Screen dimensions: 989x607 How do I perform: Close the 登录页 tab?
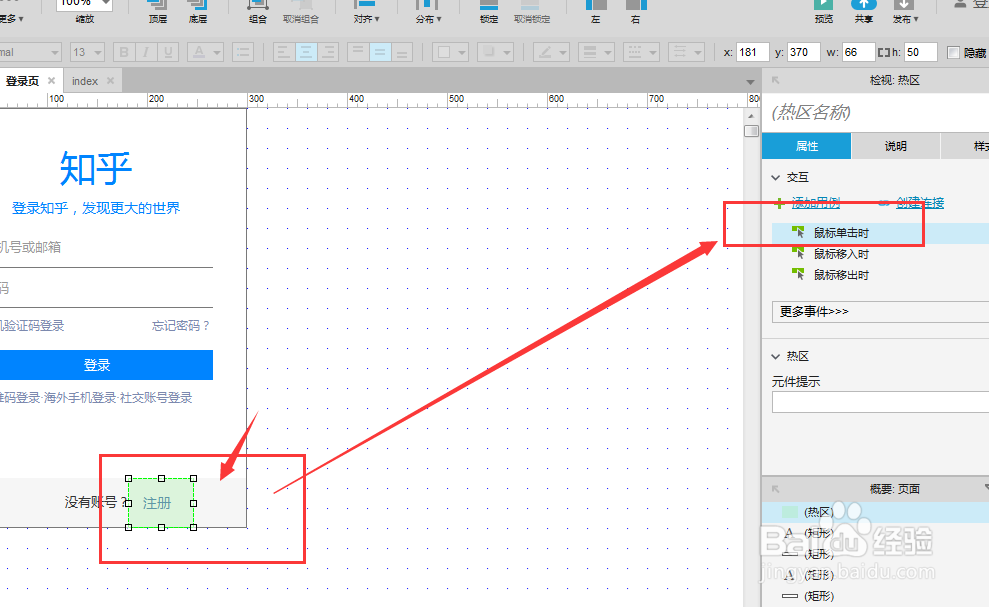pos(52,81)
